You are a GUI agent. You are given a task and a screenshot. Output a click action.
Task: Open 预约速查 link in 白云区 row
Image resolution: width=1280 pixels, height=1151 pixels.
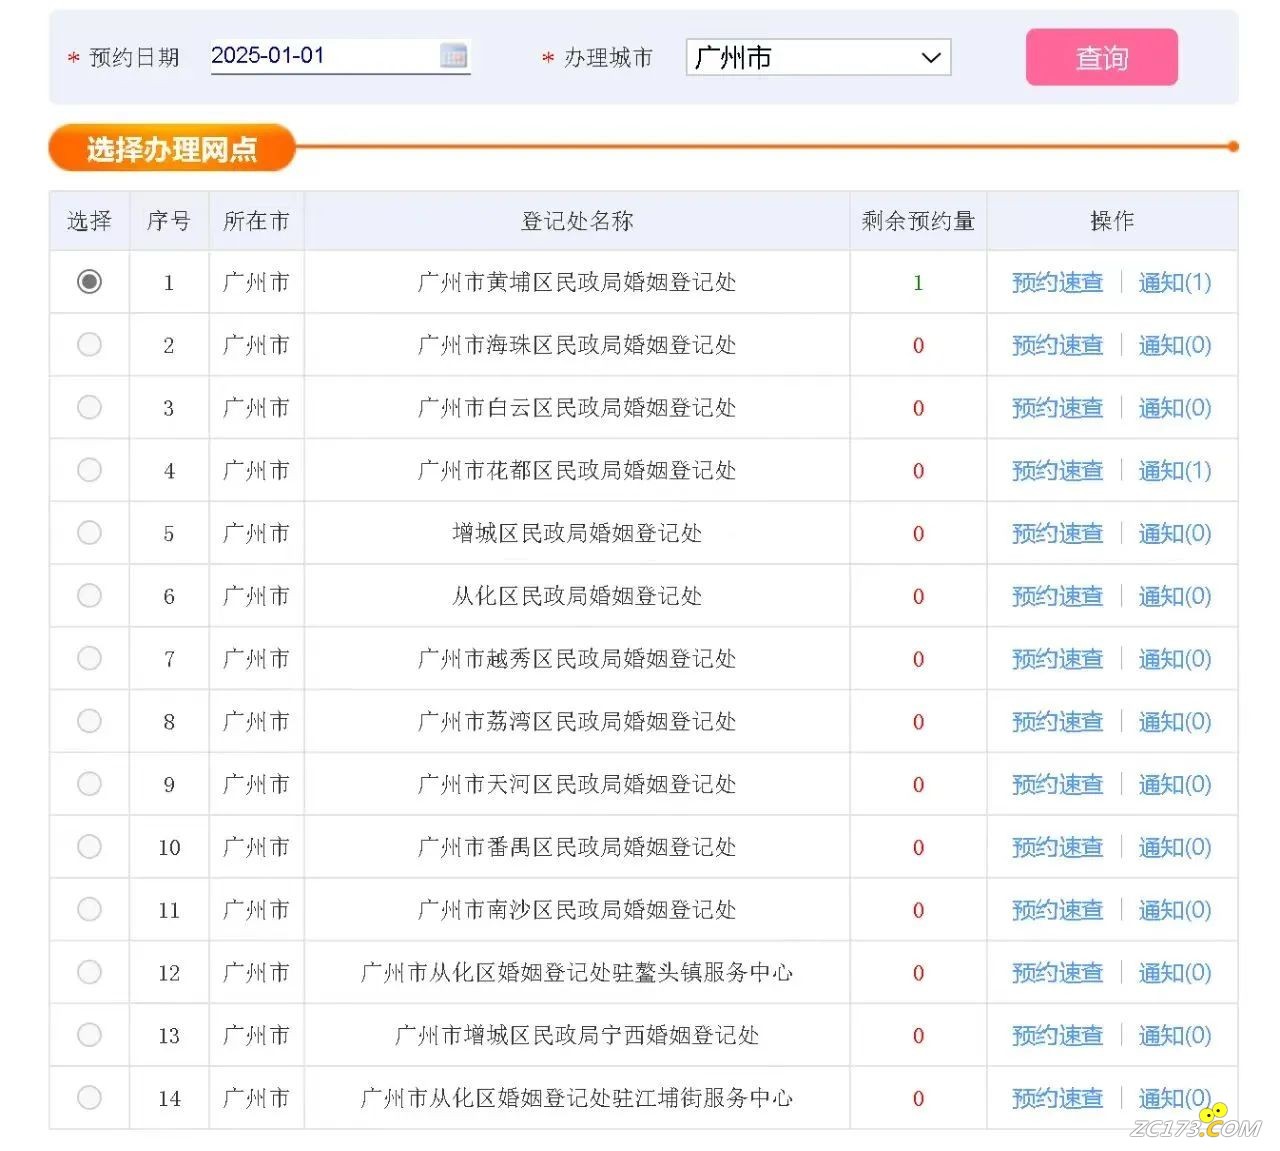coord(1057,408)
